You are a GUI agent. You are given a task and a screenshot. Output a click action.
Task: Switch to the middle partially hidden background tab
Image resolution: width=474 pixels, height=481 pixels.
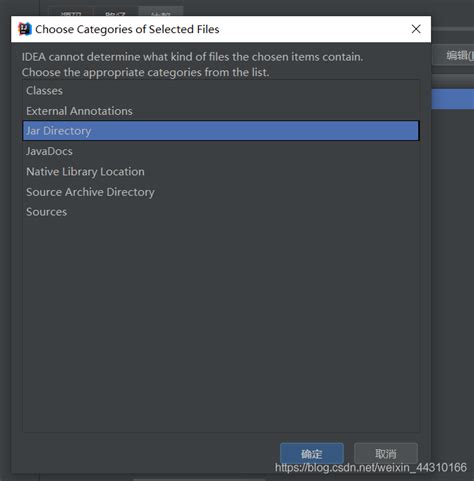coord(115,12)
